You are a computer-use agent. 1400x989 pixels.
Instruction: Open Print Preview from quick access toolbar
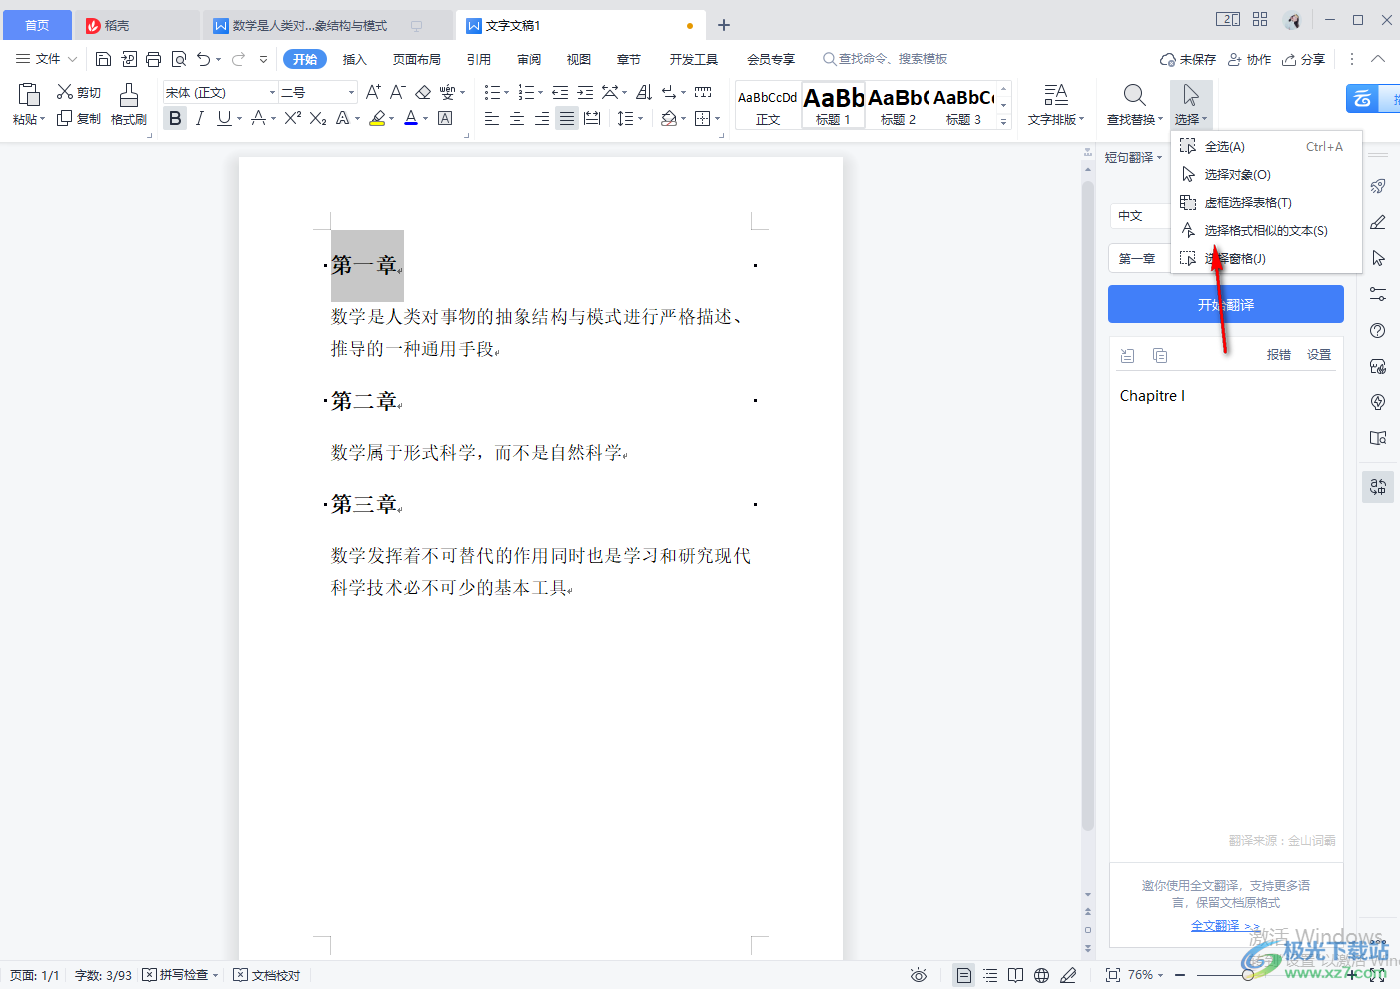coord(179,59)
